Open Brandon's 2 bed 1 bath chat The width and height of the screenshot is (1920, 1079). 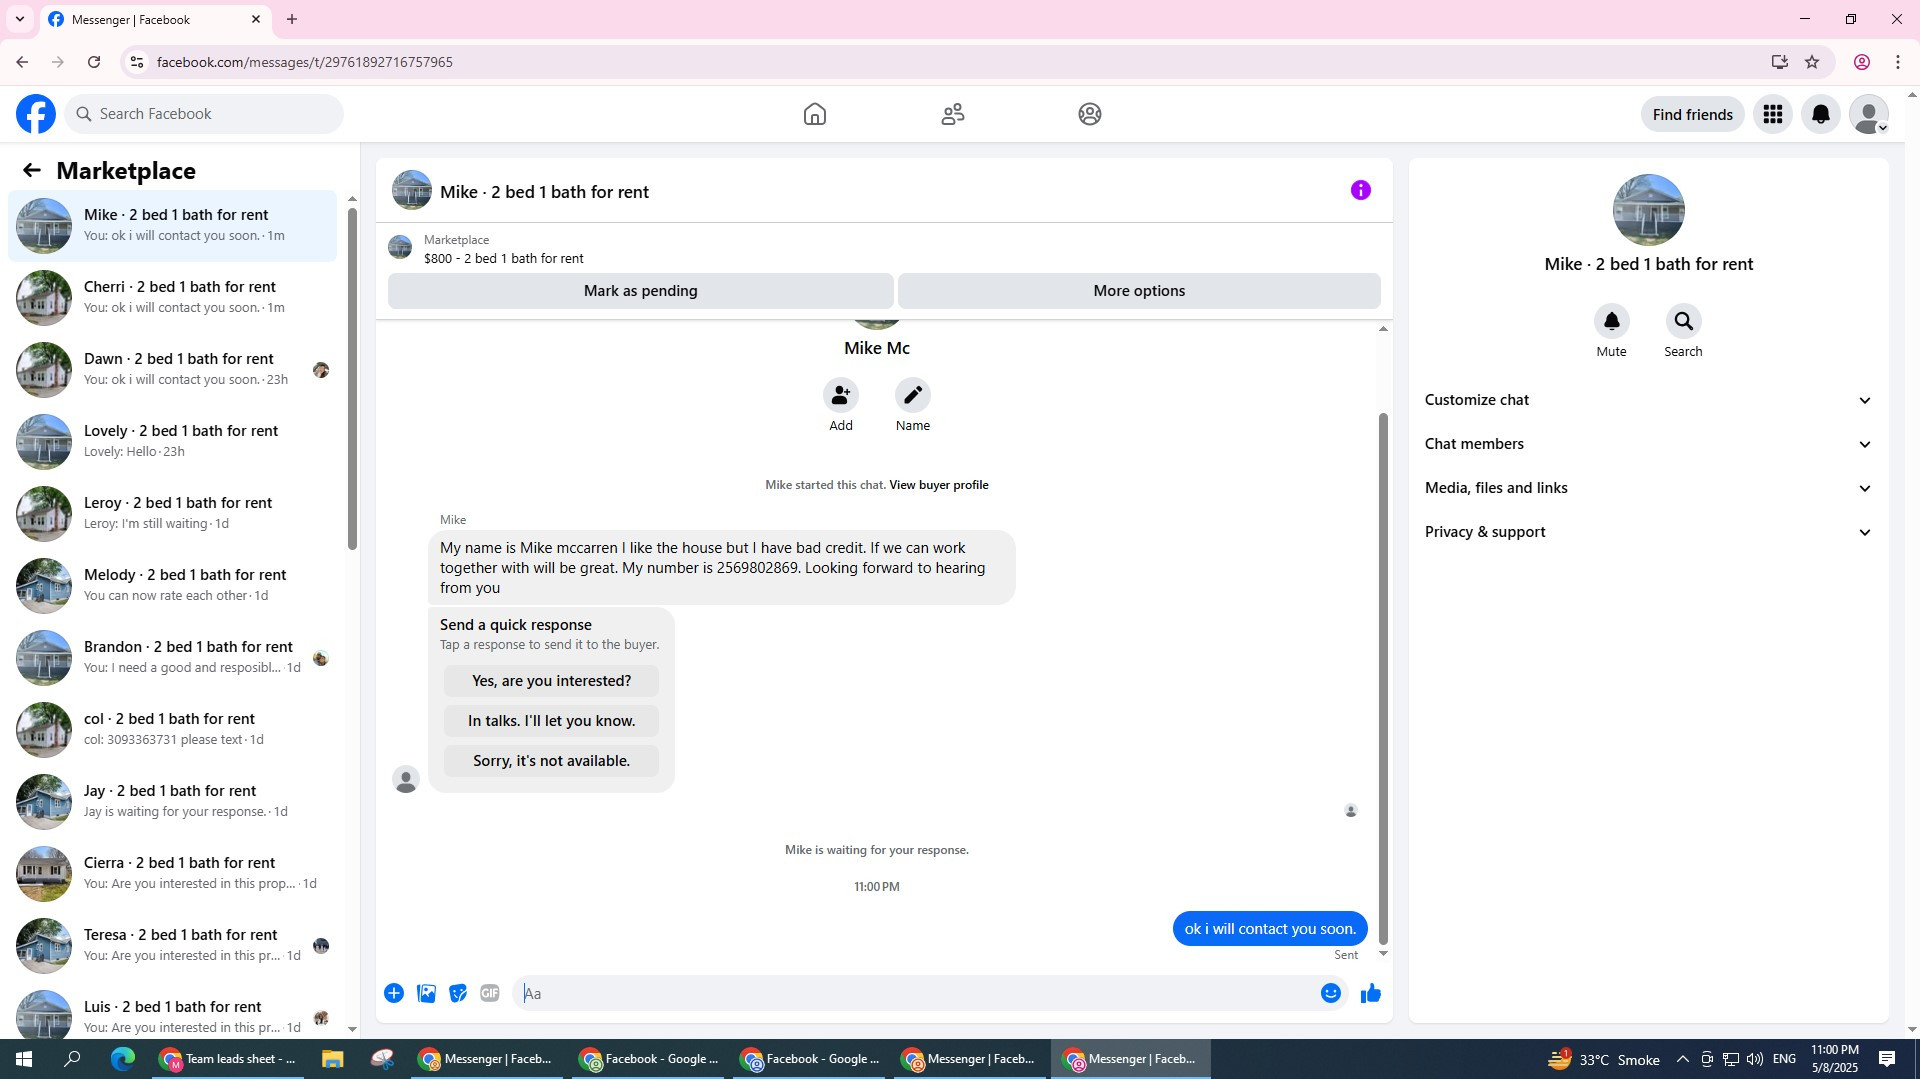click(172, 657)
